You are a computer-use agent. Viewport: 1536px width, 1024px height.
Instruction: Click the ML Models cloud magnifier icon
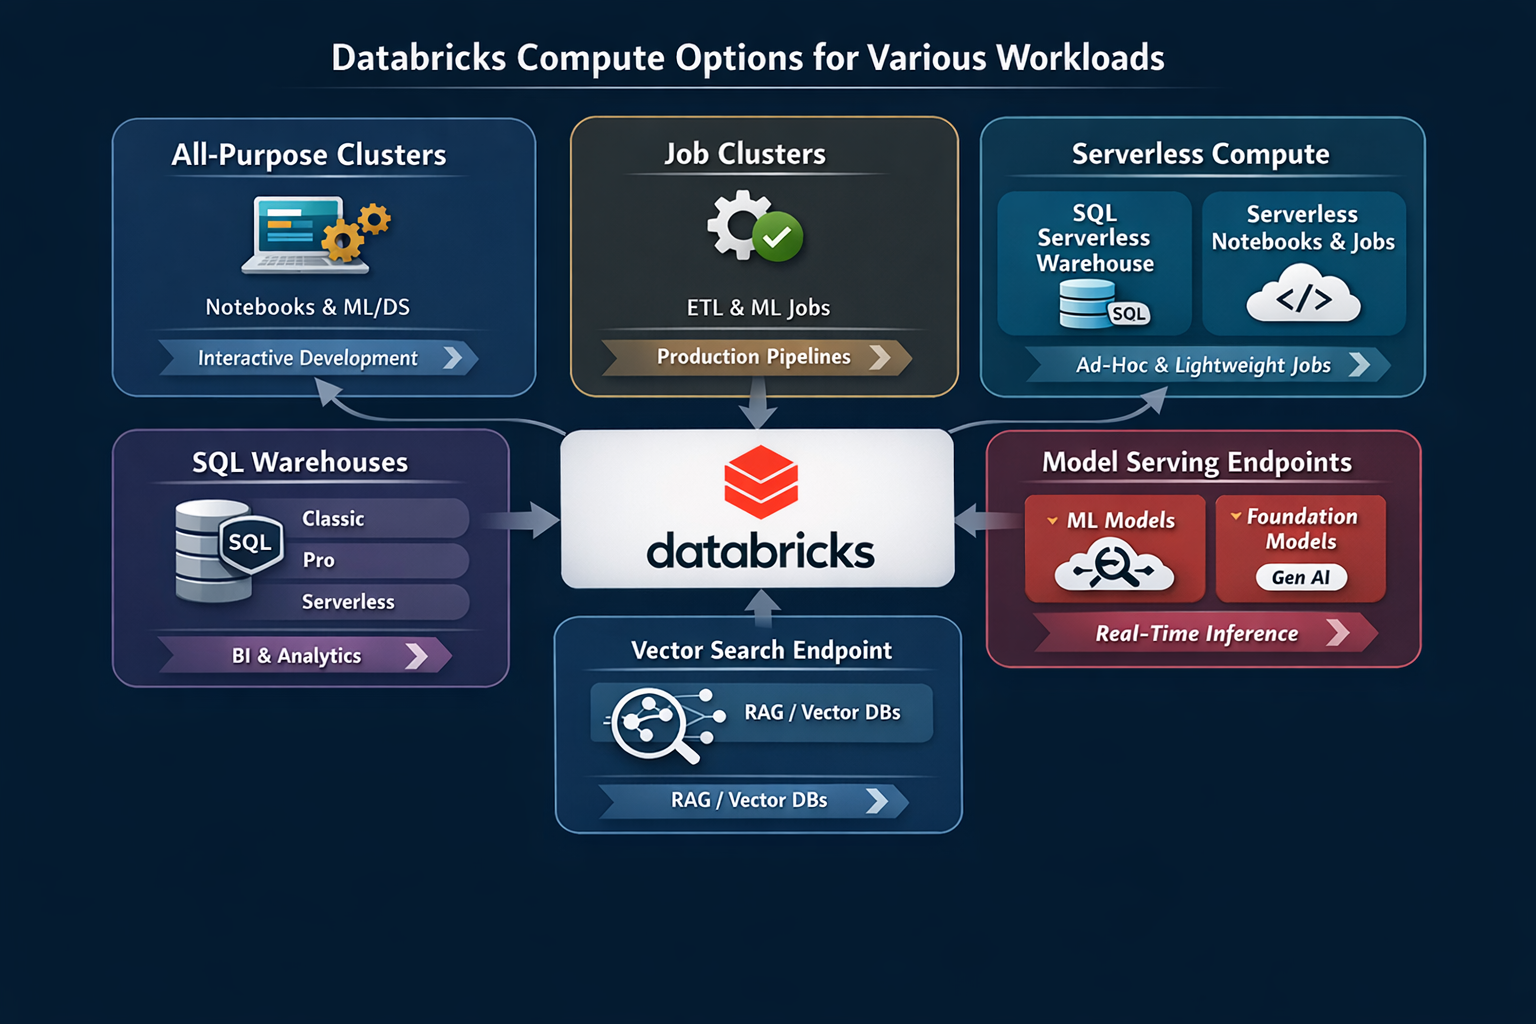coord(1114,565)
